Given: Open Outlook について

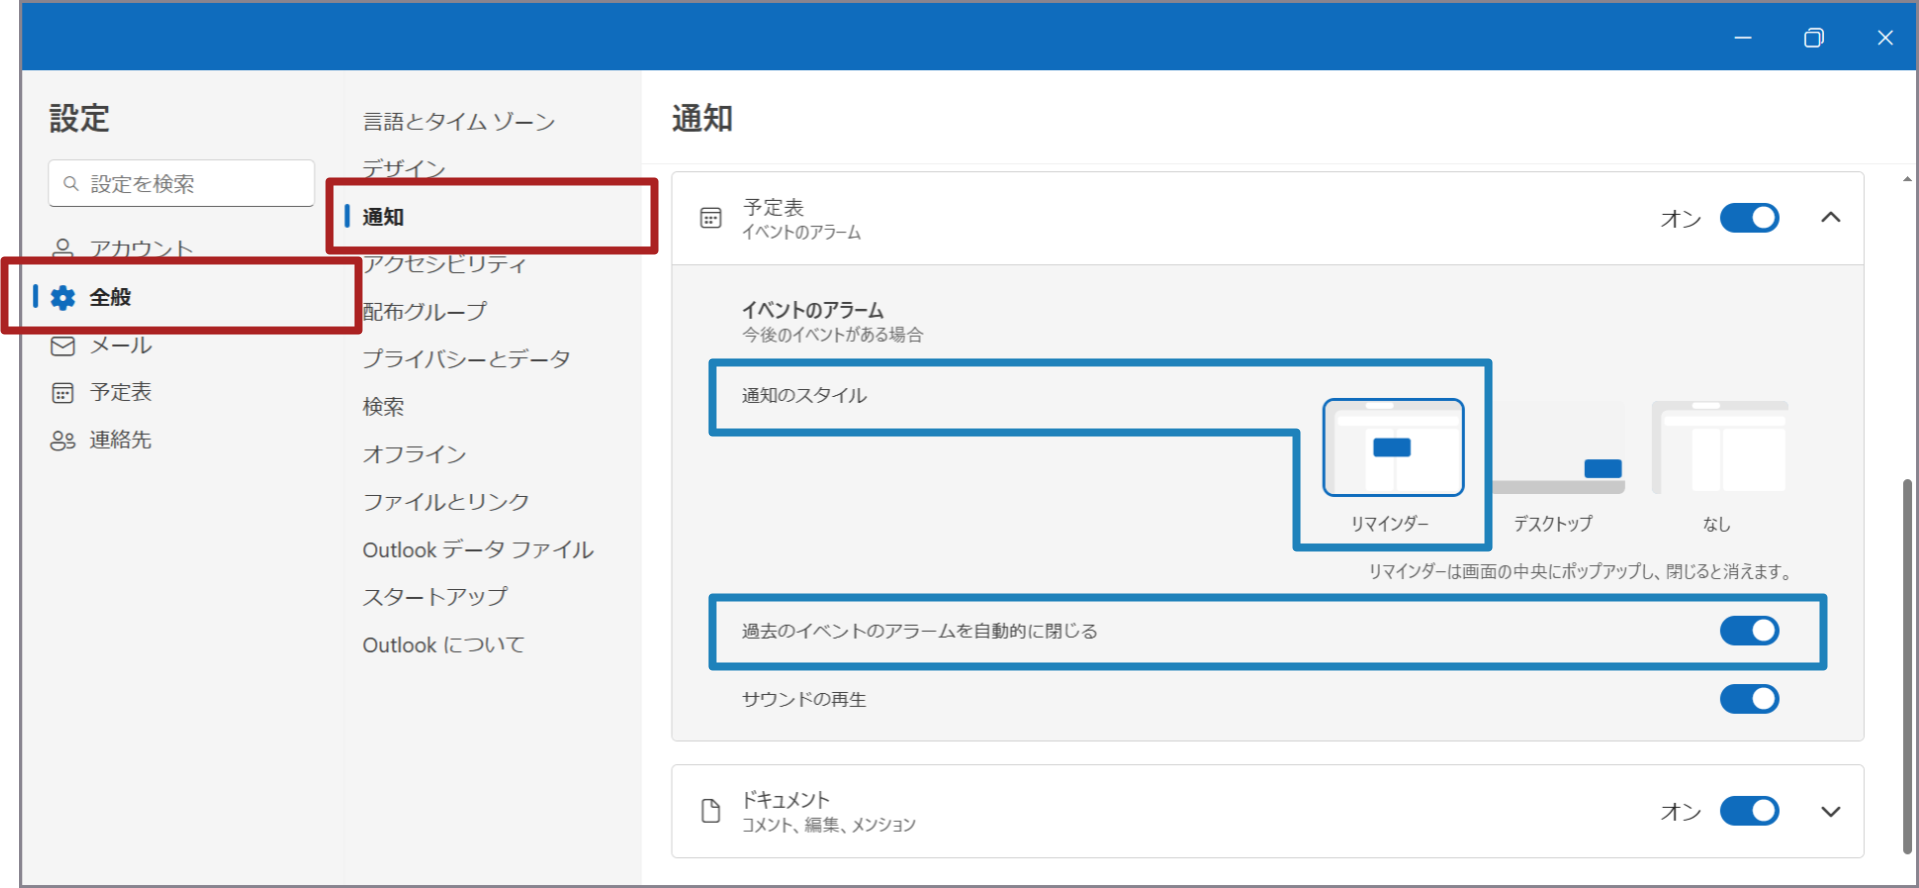Looking at the screenshot, I should [x=443, y=645].
